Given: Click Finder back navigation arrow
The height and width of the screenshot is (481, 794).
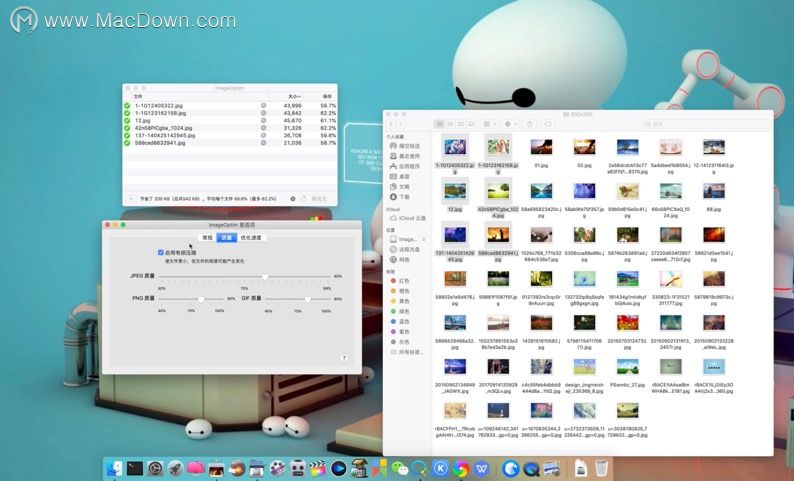Looking at the screenshot, I should click(x=391, y=124).
